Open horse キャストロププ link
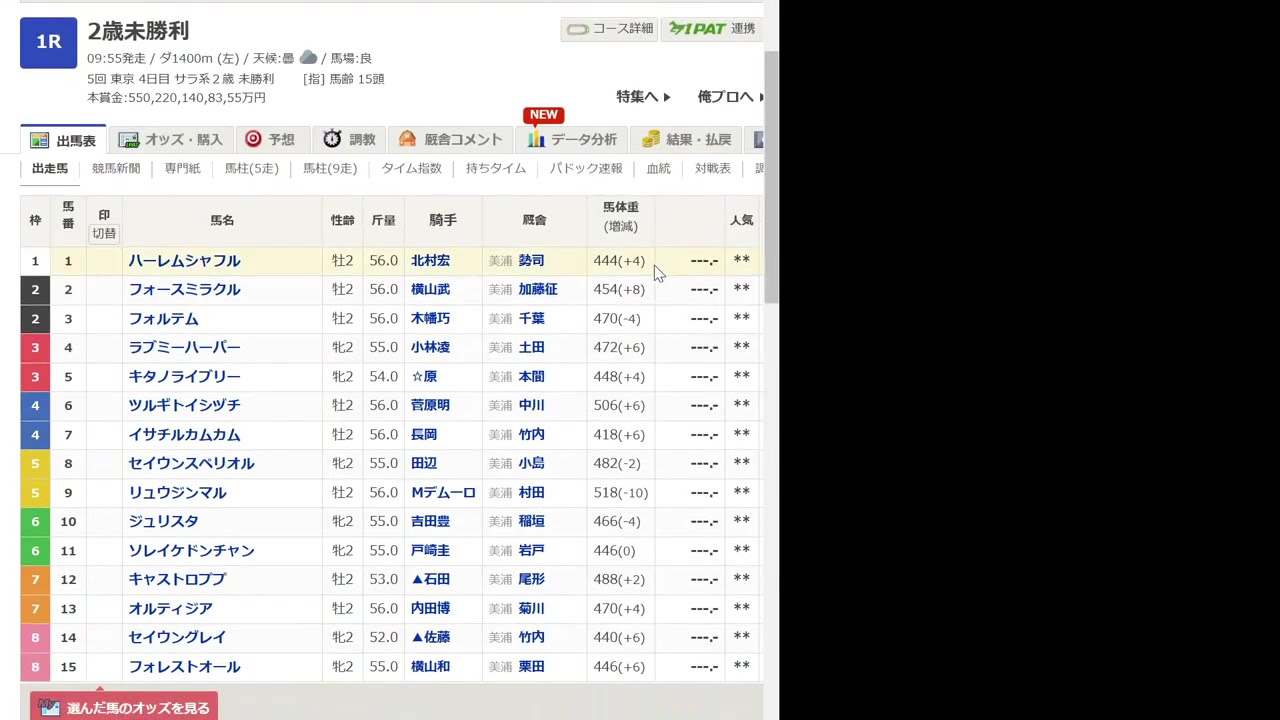The height and width of the screenshot is (720, 1280). [177, 579]
